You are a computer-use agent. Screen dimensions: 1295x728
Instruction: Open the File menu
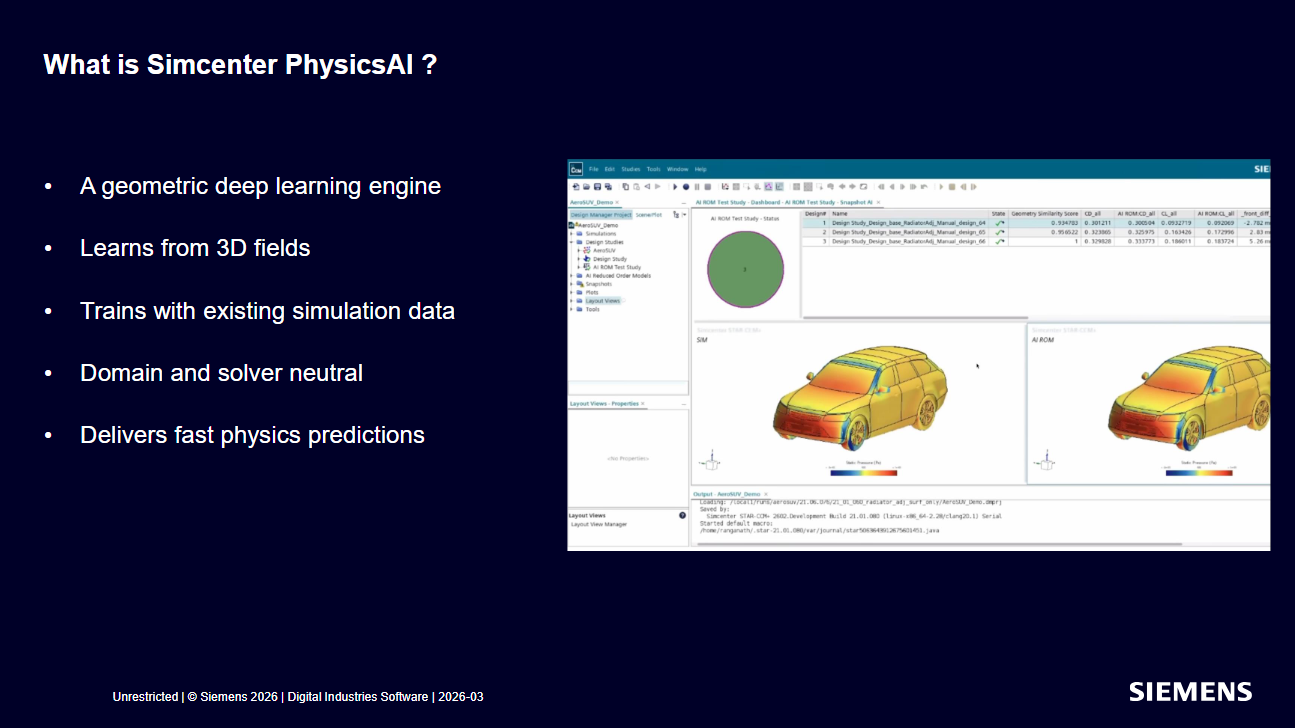(594, 169)
